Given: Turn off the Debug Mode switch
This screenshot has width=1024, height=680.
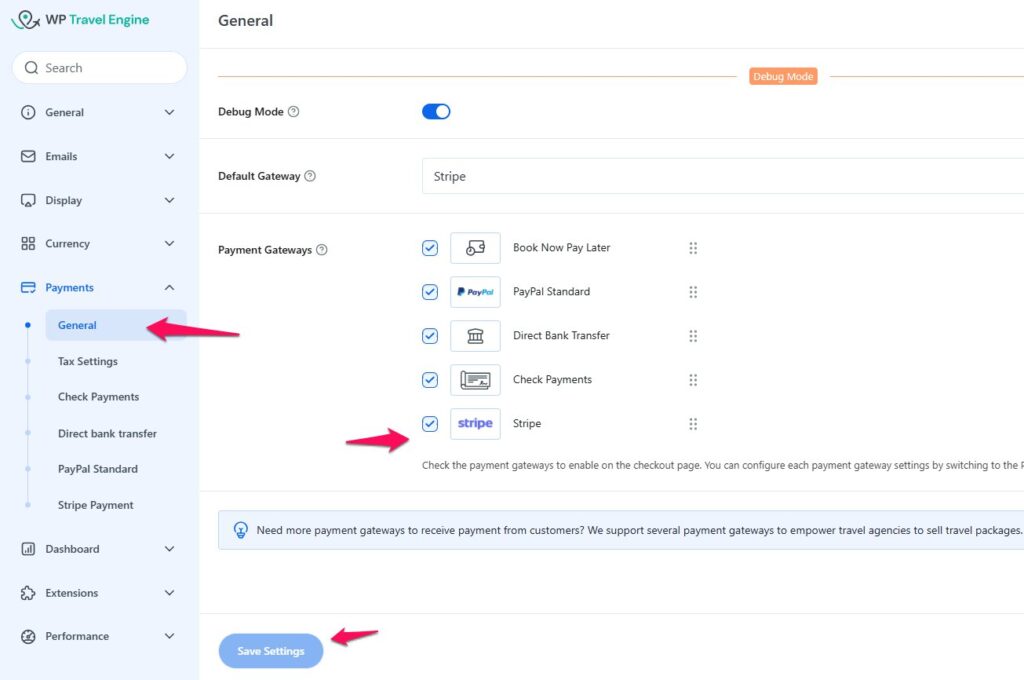Looking at the screenshot, I should coord(436,112).
